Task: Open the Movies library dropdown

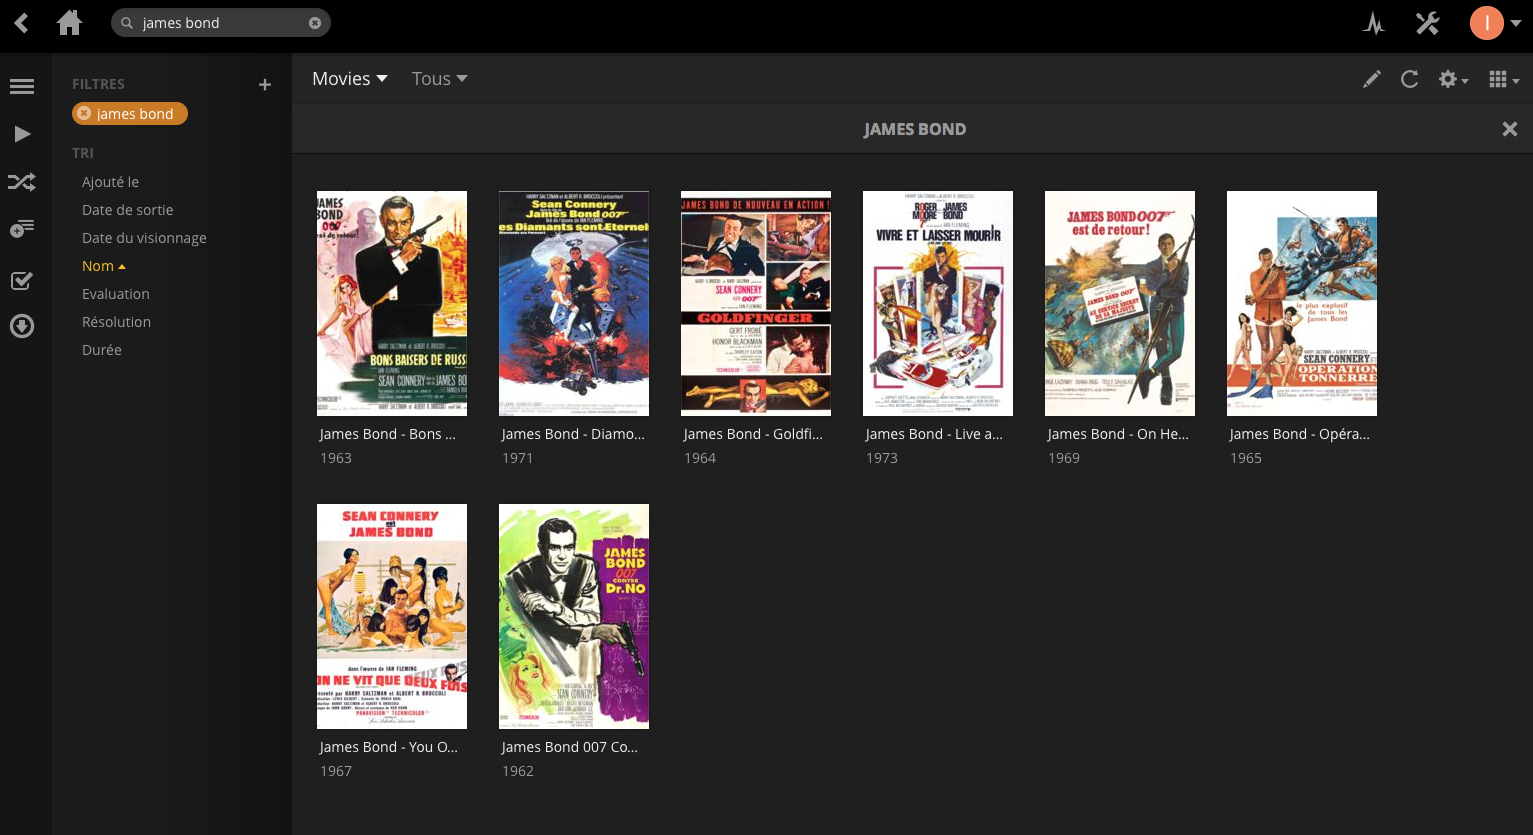Action: pyautogui.click(x=350, y=79)
